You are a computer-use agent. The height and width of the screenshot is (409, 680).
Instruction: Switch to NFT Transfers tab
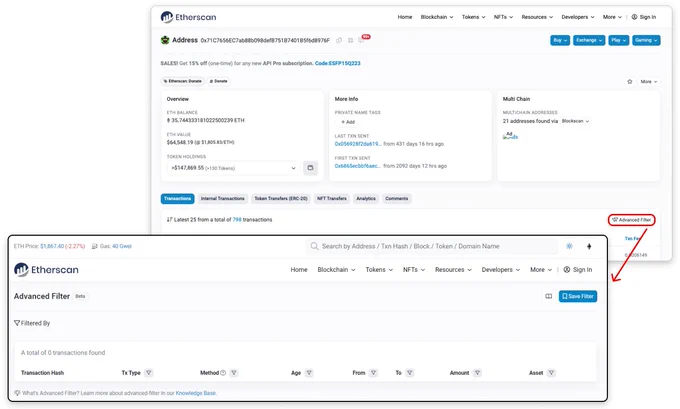(332, 199)
